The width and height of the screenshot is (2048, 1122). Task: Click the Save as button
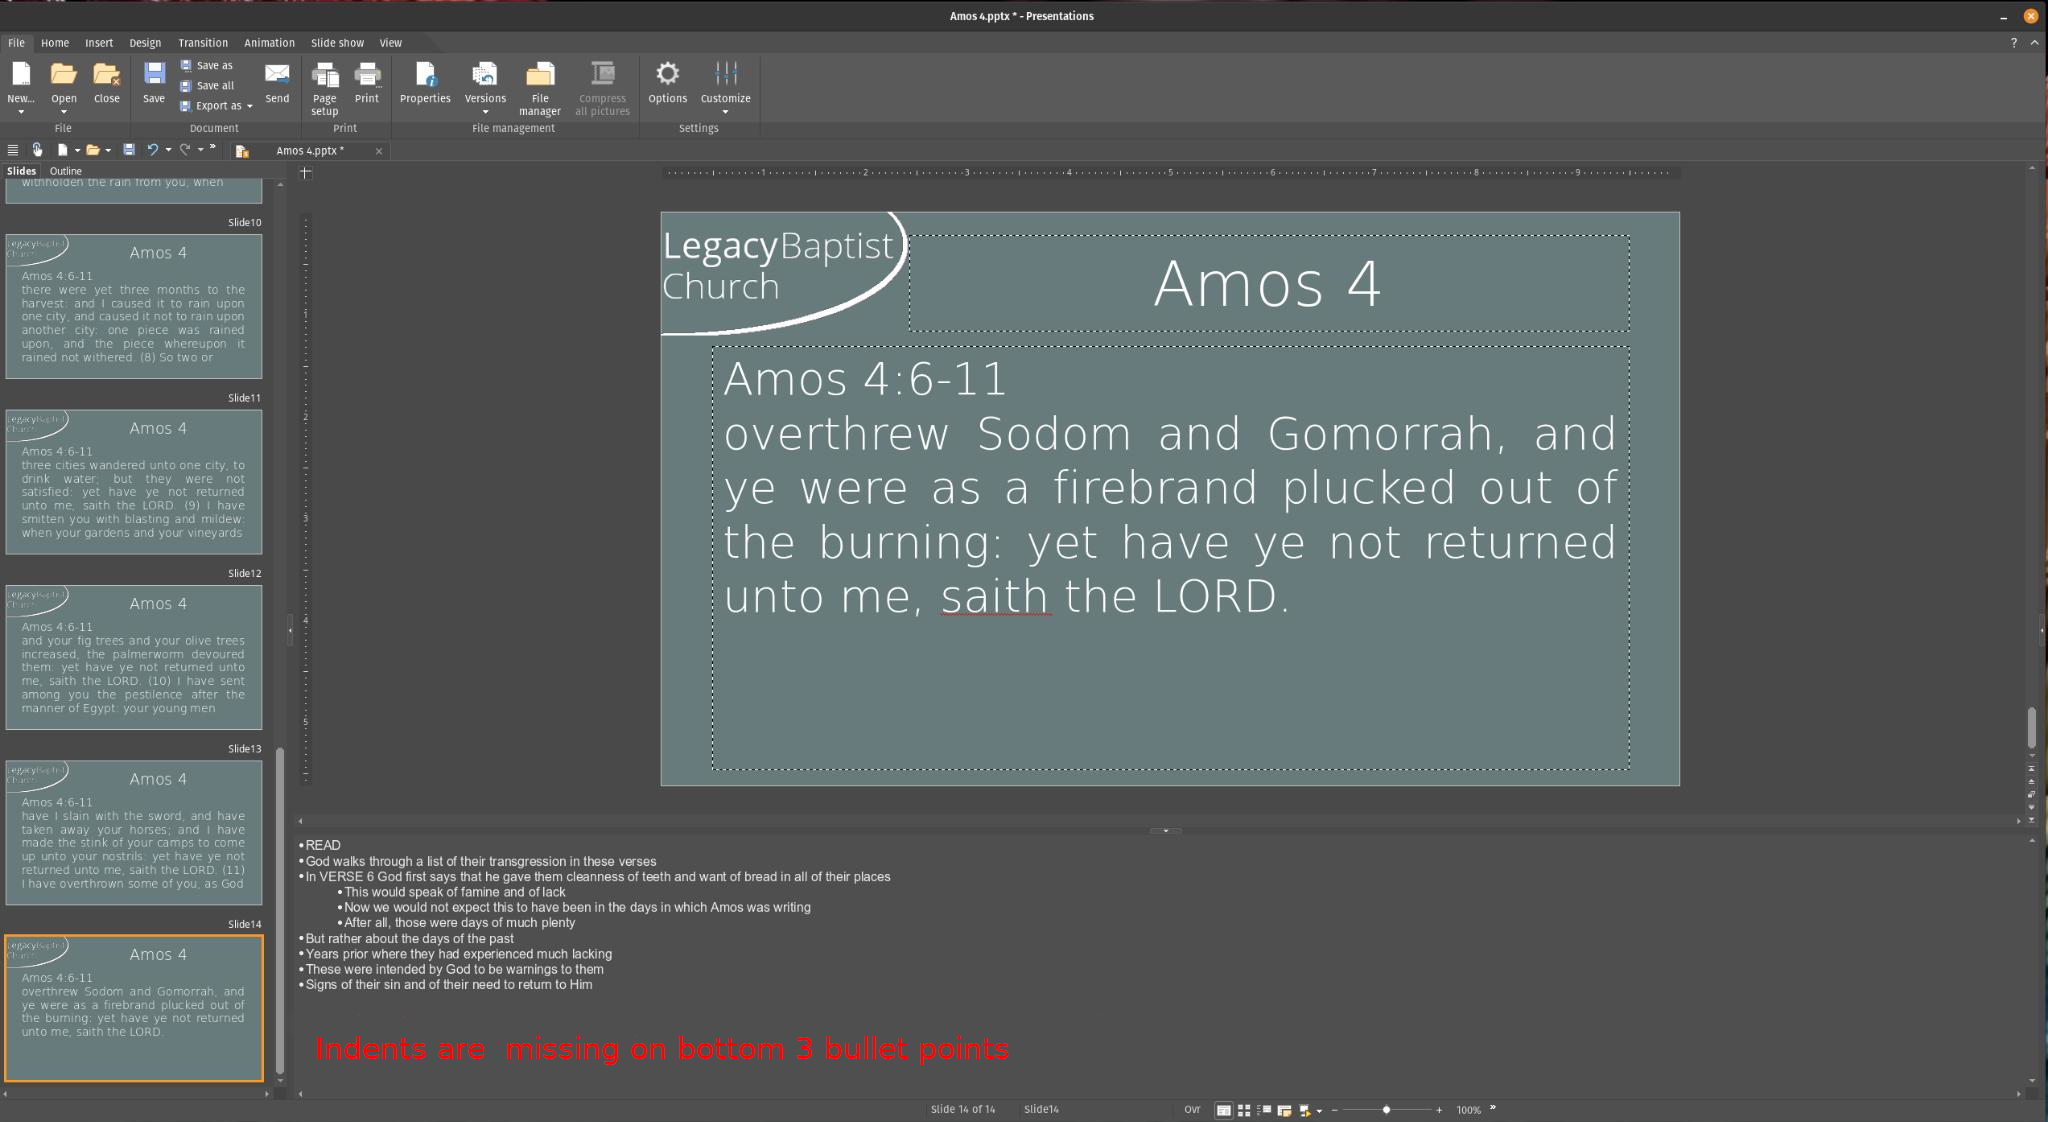[207, 66]
